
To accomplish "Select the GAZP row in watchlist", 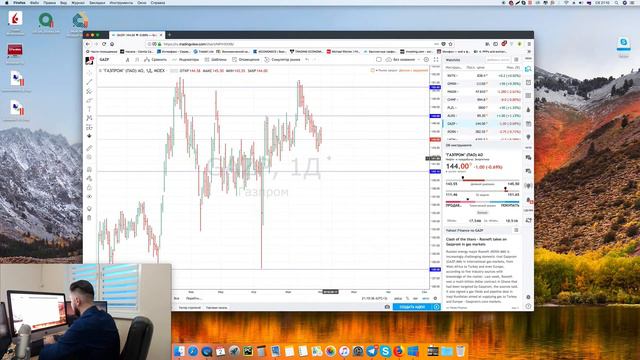I will click(x=482, y=124).
